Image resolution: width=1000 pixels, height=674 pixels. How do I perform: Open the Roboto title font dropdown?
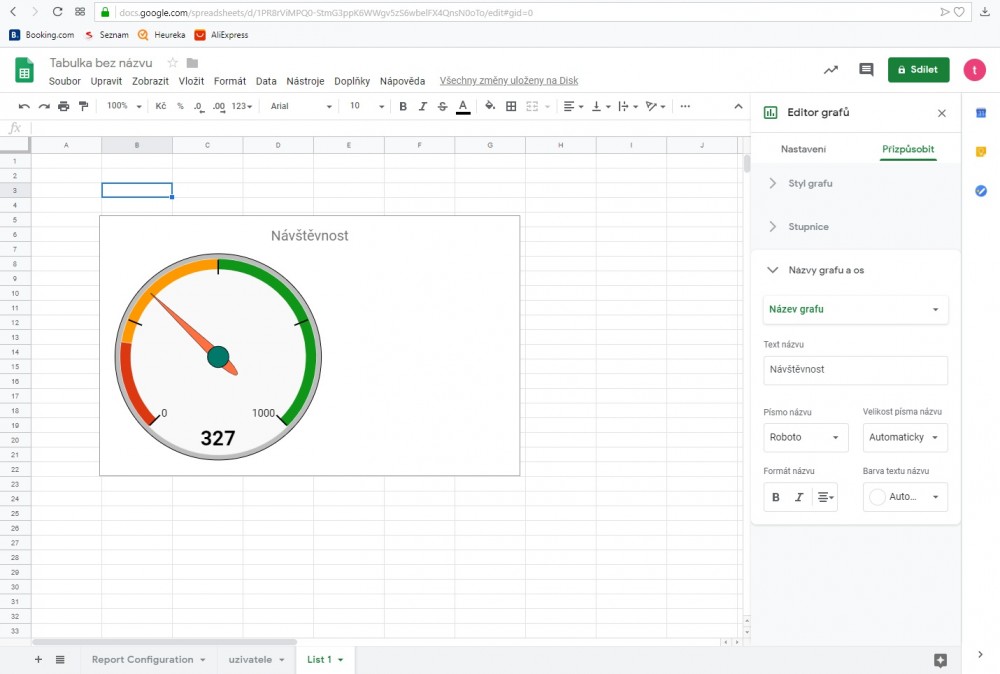tap(805, 437)
